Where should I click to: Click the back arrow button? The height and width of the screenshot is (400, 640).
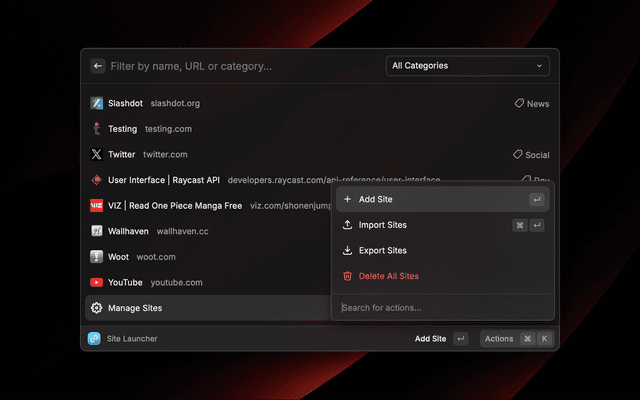coord(98,66)
